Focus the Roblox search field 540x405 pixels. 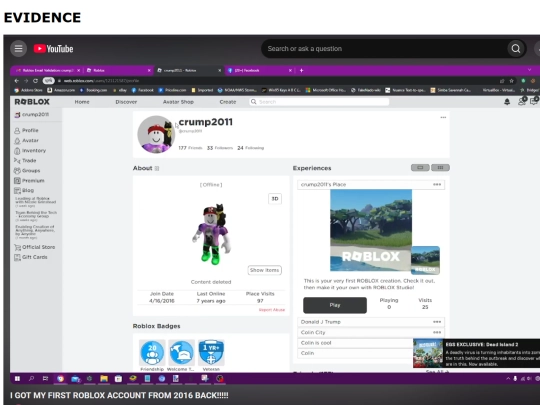pyautogui.click(x=319, y=102)
